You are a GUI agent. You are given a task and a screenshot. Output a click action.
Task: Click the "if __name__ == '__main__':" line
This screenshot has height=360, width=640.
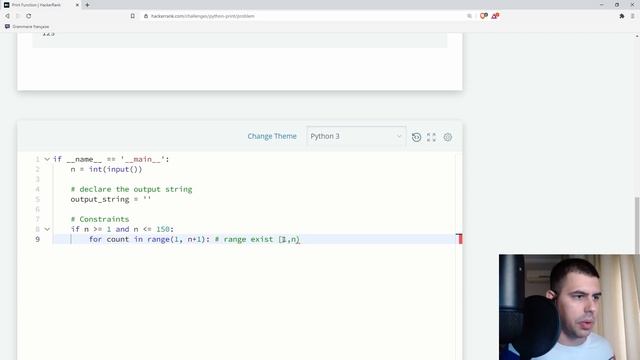pyautogui.click(x=111, y=159)
